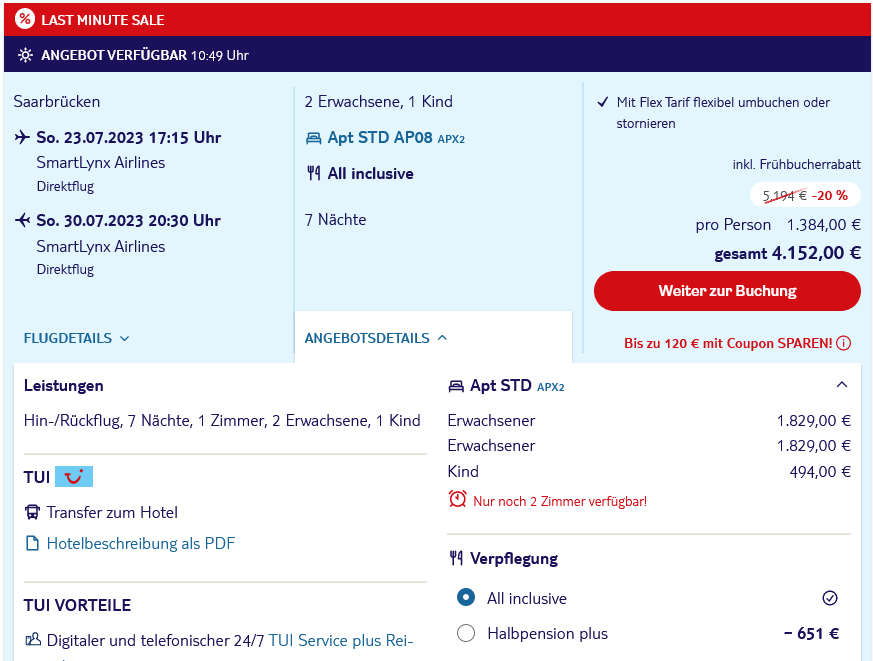Click the TUI smile logo
Screen dimensions: 873x661
pyautogui.click(x=74, y=477)
